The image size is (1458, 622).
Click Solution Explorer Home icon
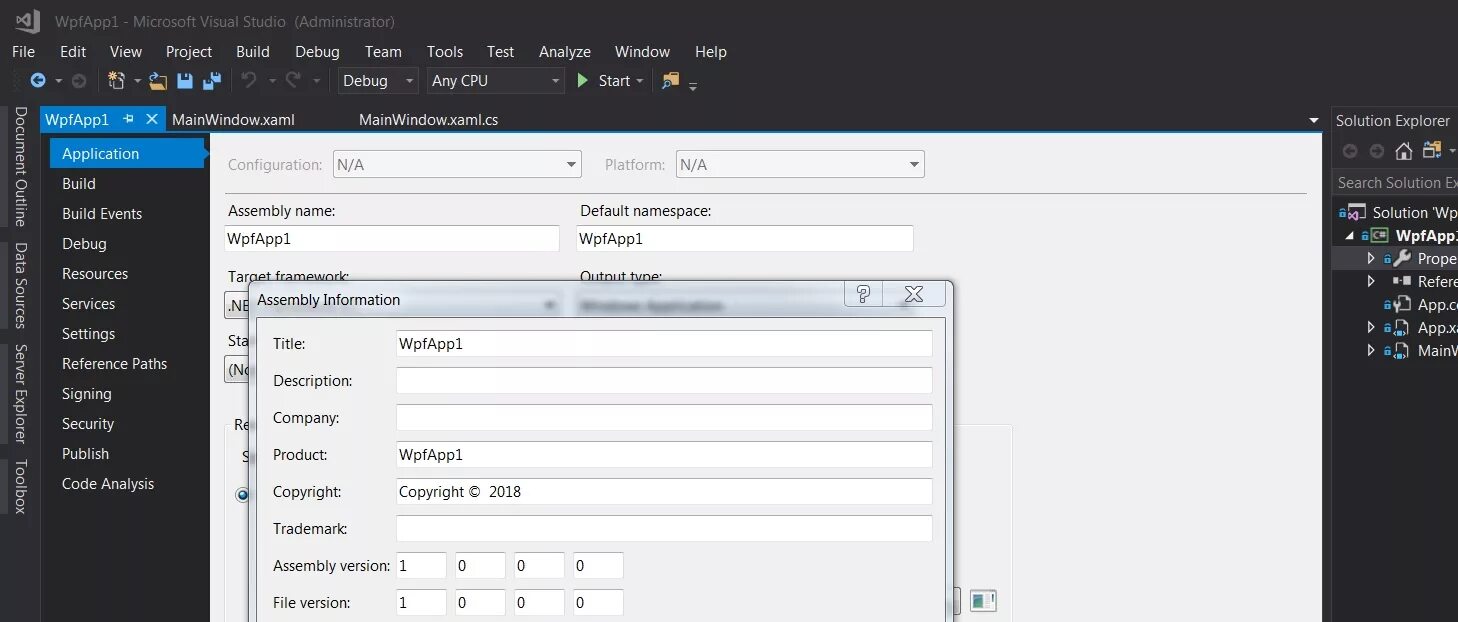pyautogui.click(x=1404, y=151)
